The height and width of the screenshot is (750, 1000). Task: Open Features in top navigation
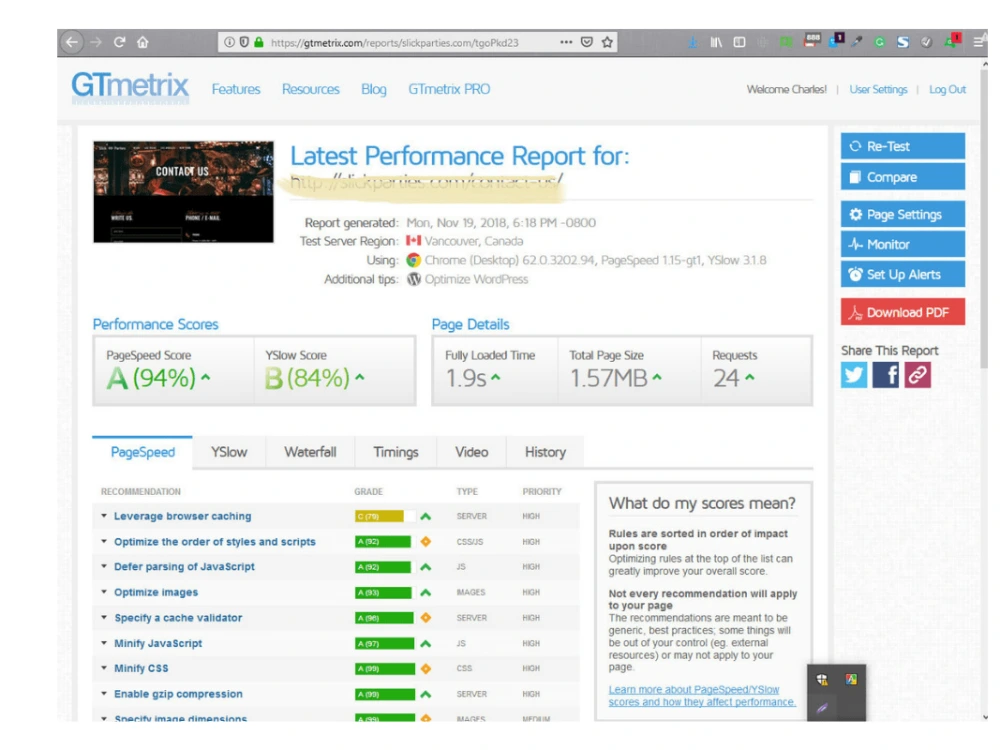[x=236, y=89]
